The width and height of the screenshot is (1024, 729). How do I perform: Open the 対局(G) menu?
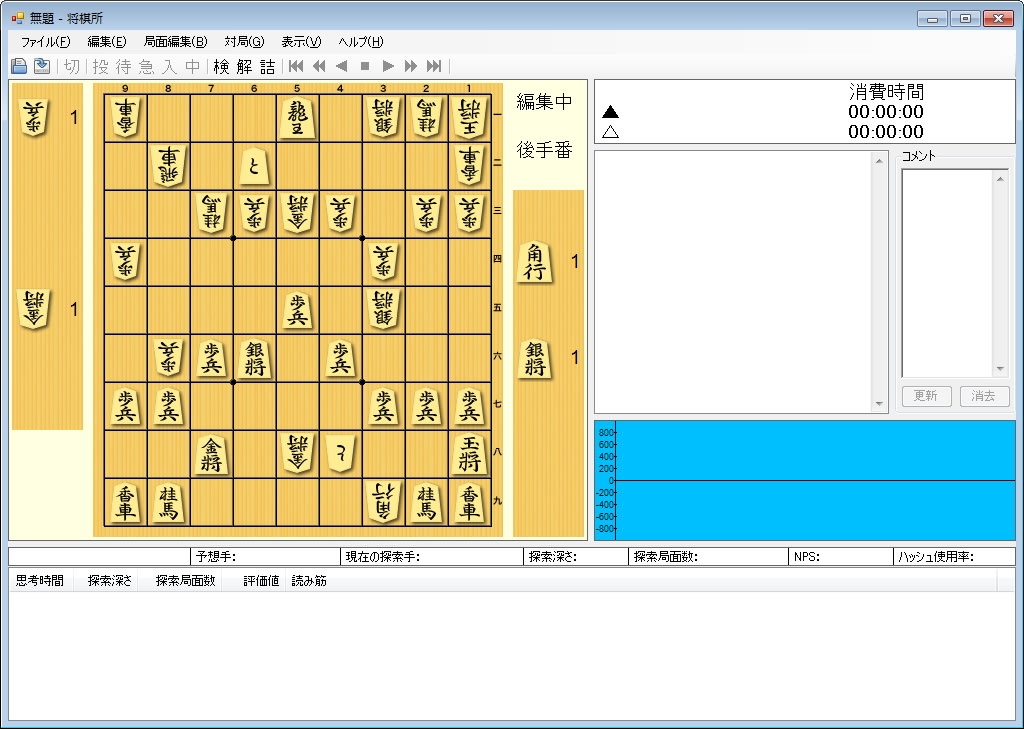click(x=244, y=41)
